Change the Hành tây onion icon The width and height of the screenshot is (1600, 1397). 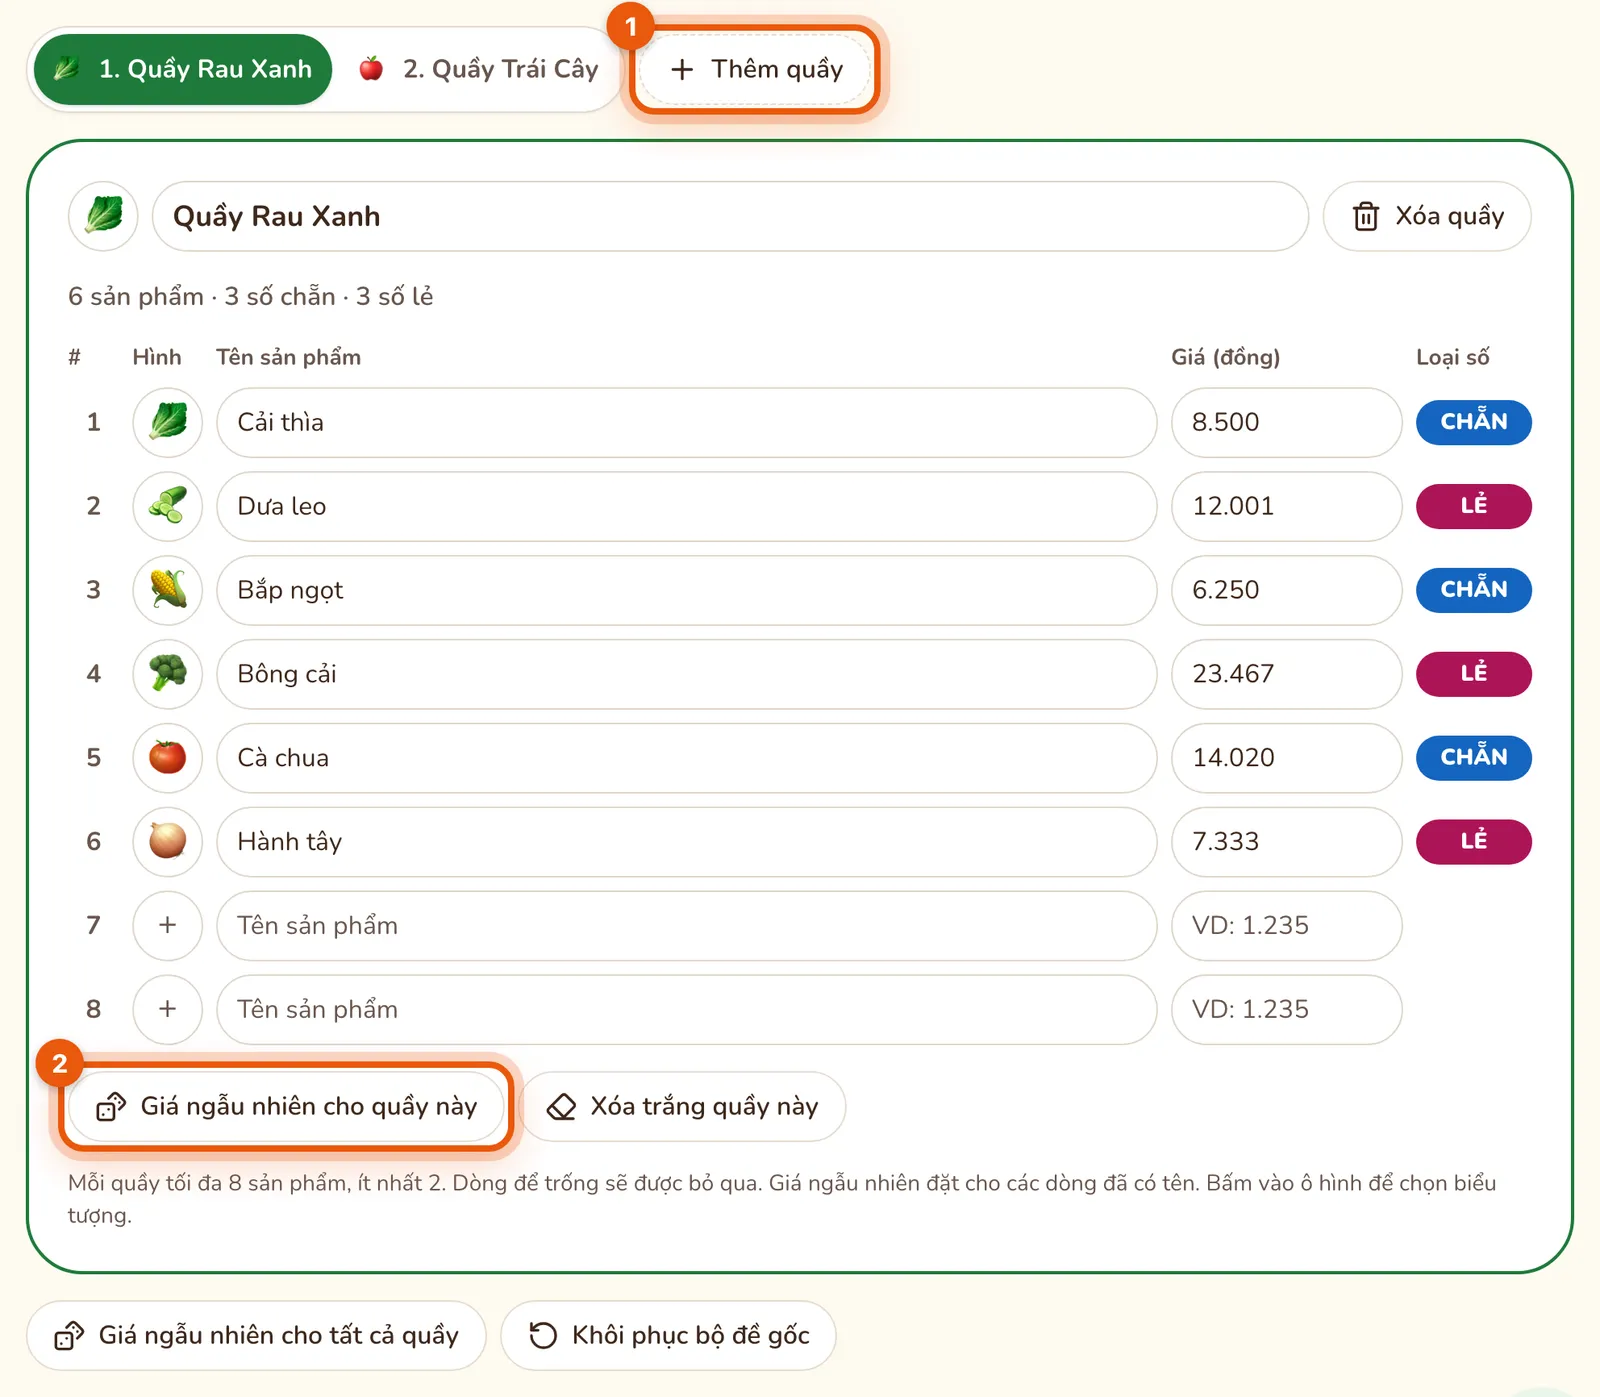tap(167, 842)
